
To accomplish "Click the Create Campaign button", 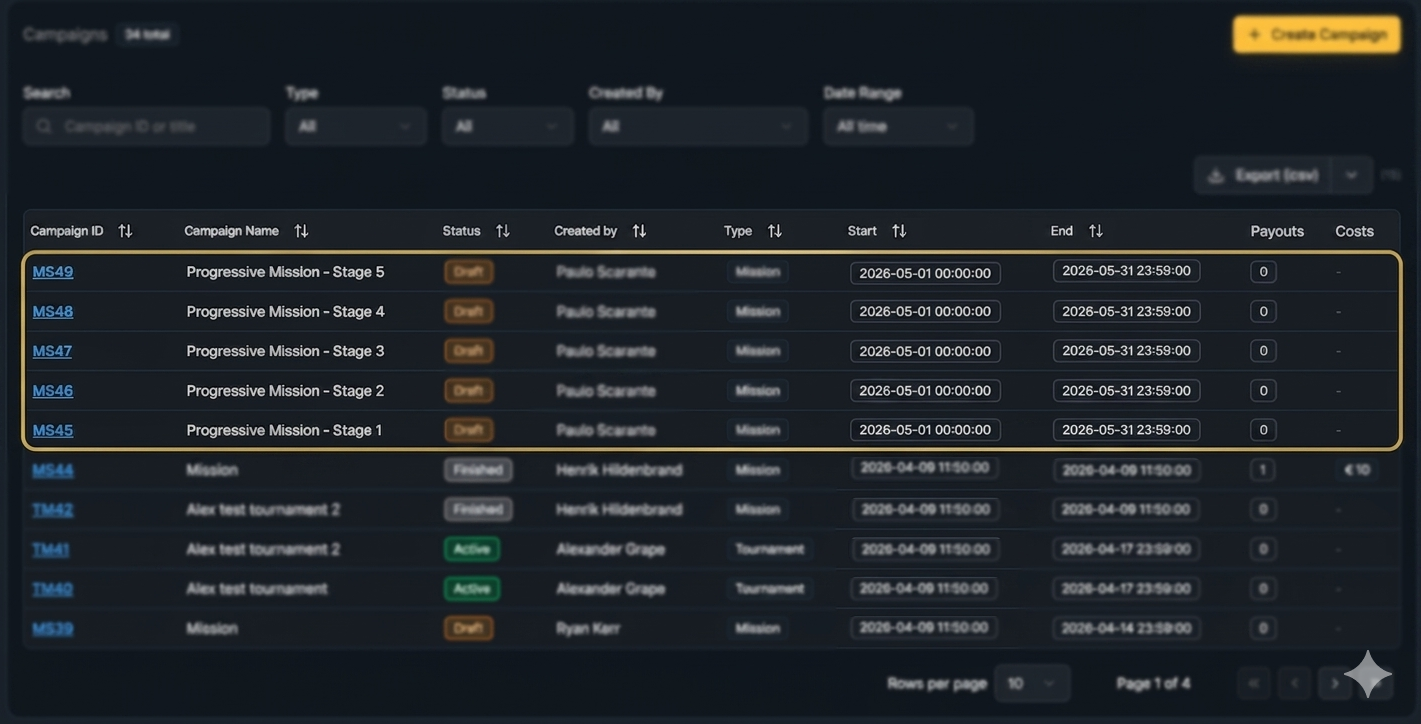I will click(1316, 34).
